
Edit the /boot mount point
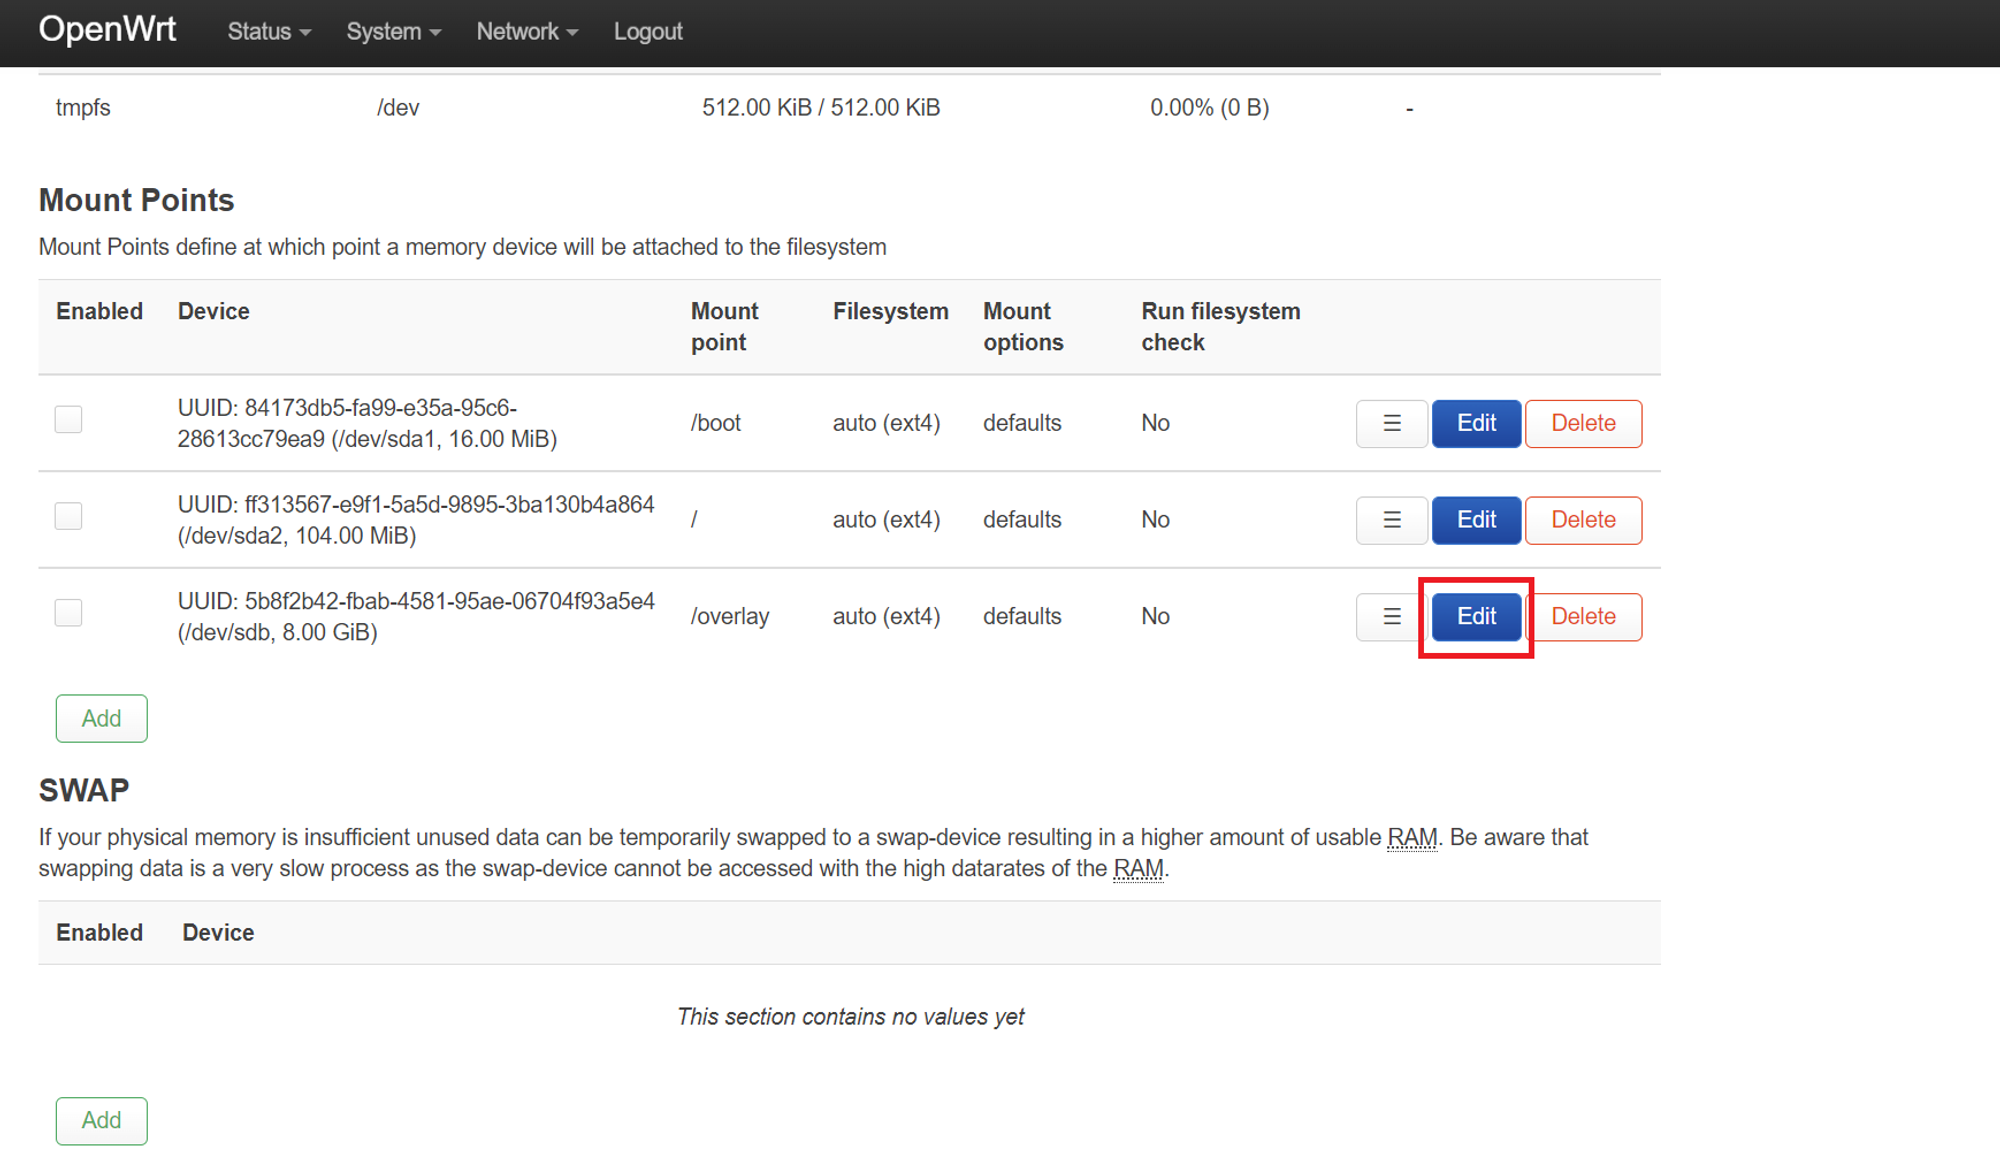click(x=1476, y=424)
